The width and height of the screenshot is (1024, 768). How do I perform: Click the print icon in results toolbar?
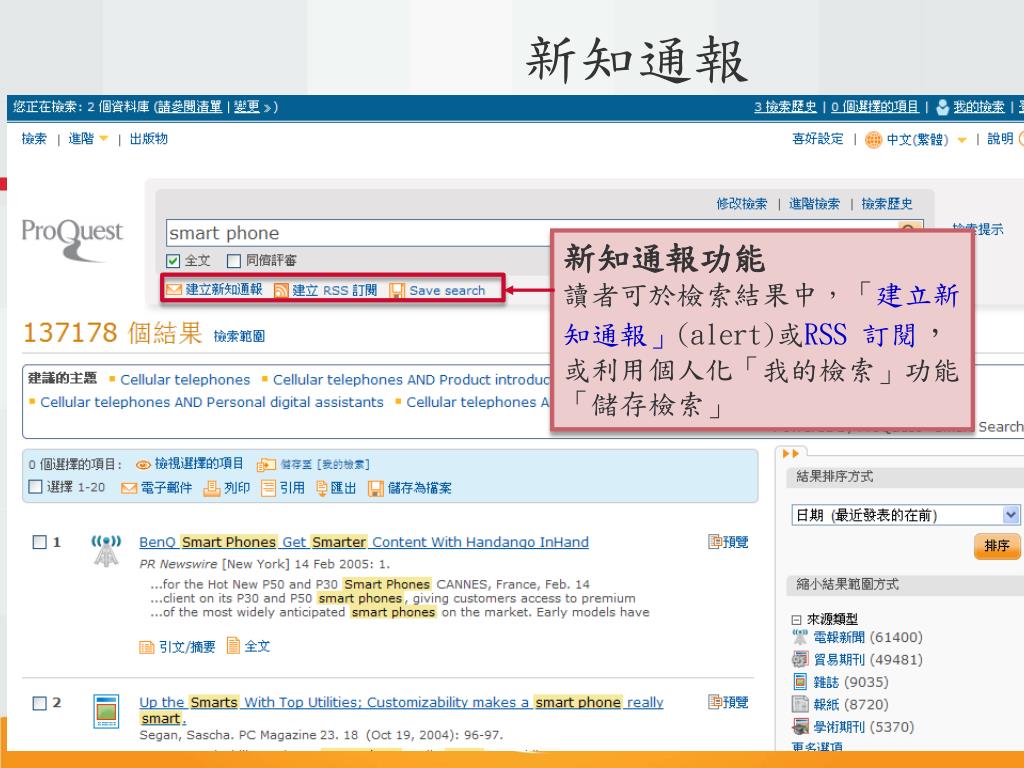click(212, 488)
